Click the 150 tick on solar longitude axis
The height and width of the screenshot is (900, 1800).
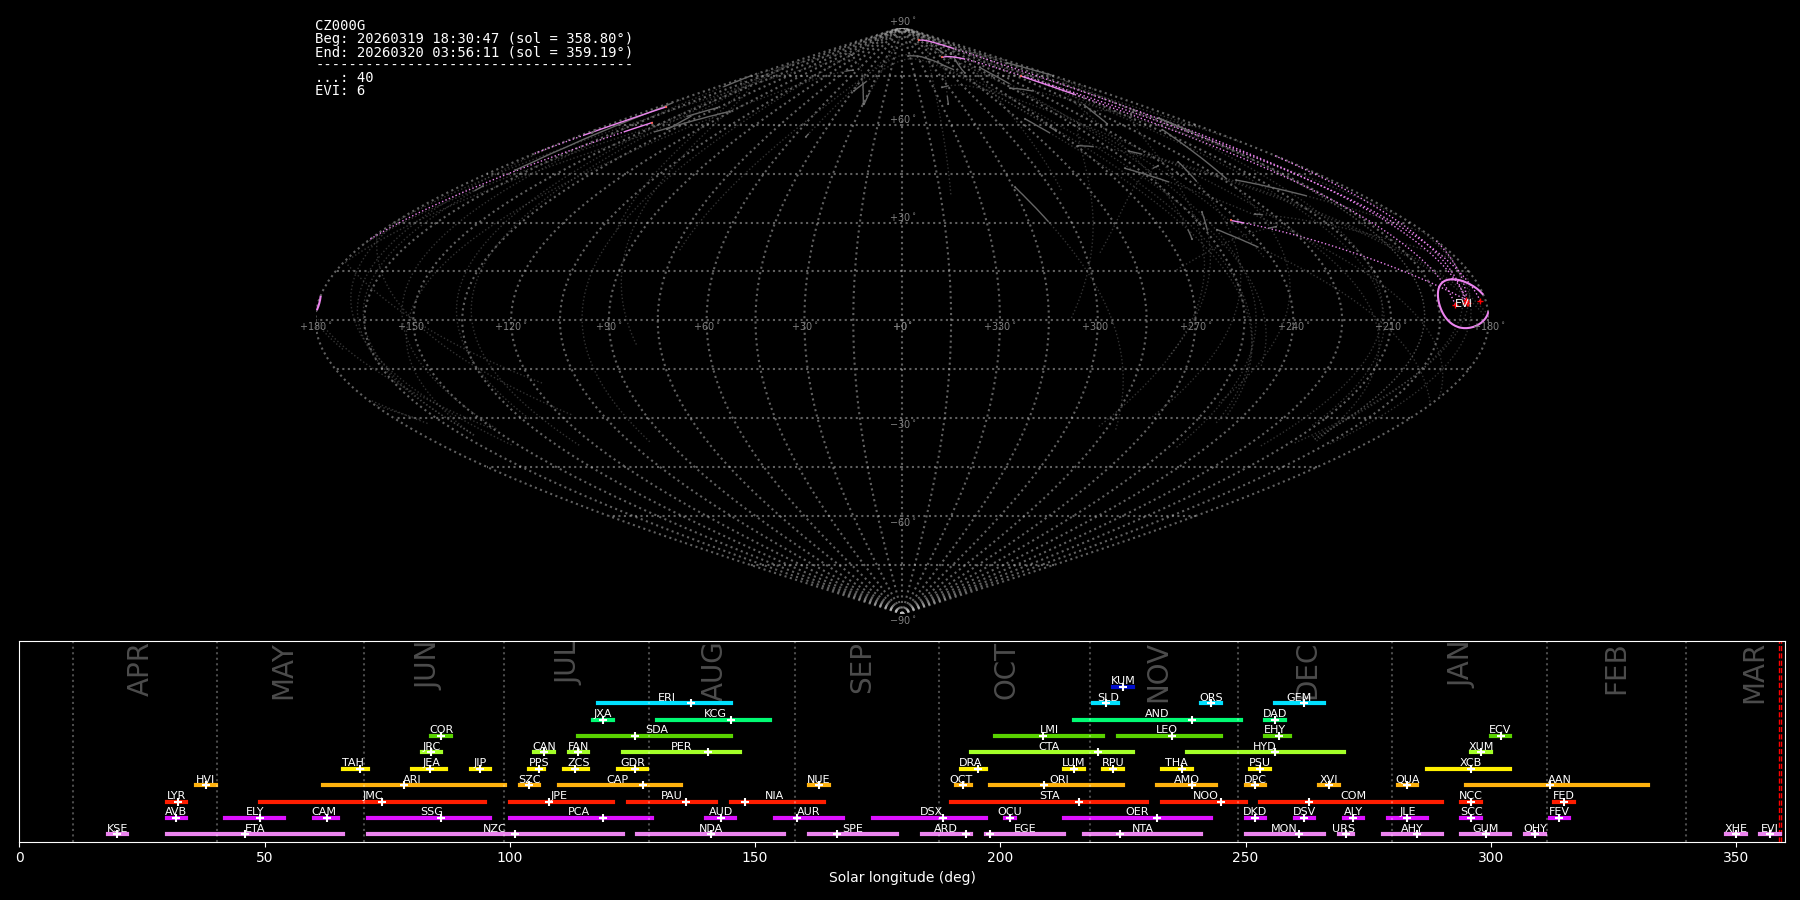(755, 857)
